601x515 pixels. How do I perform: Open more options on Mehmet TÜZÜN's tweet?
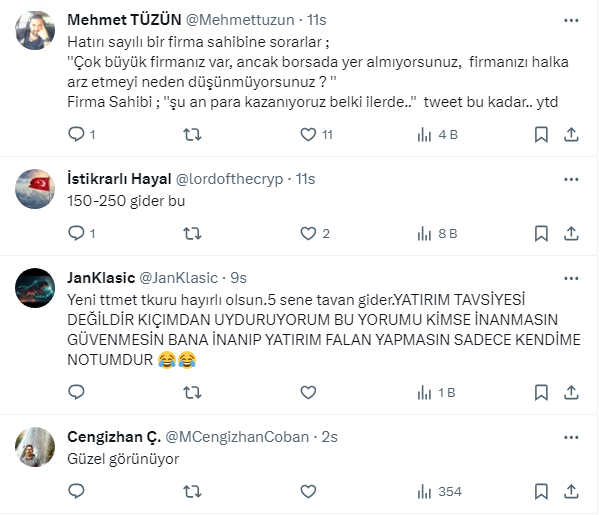[569, 19]
